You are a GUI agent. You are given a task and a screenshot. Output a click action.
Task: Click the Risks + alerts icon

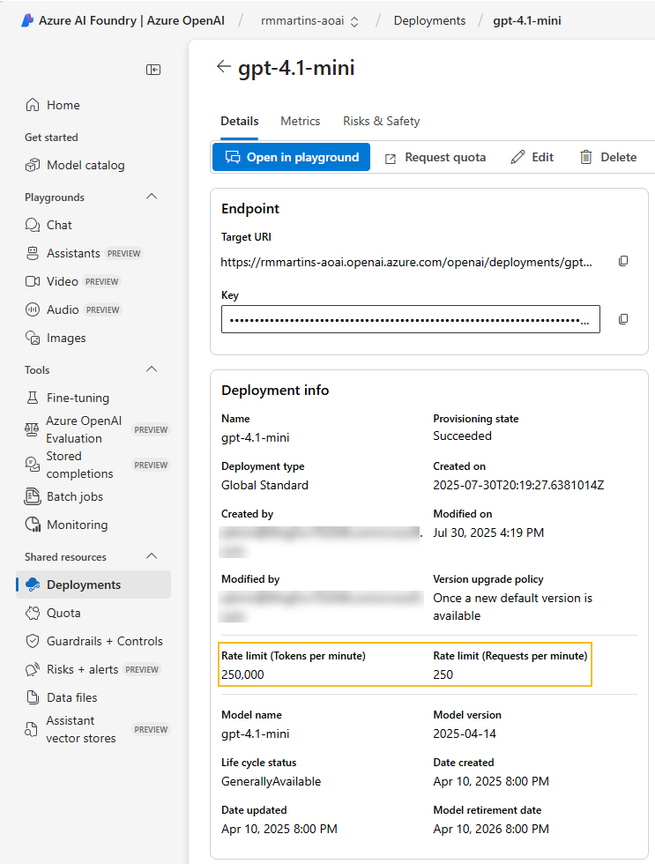tap(33, 669)
